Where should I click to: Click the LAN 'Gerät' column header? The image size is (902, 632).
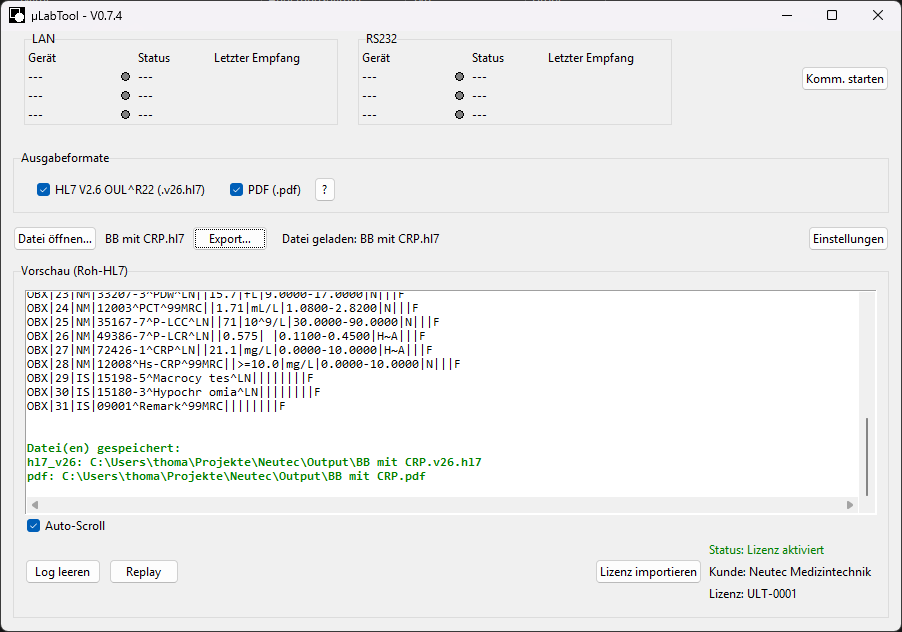click(42, 58)
